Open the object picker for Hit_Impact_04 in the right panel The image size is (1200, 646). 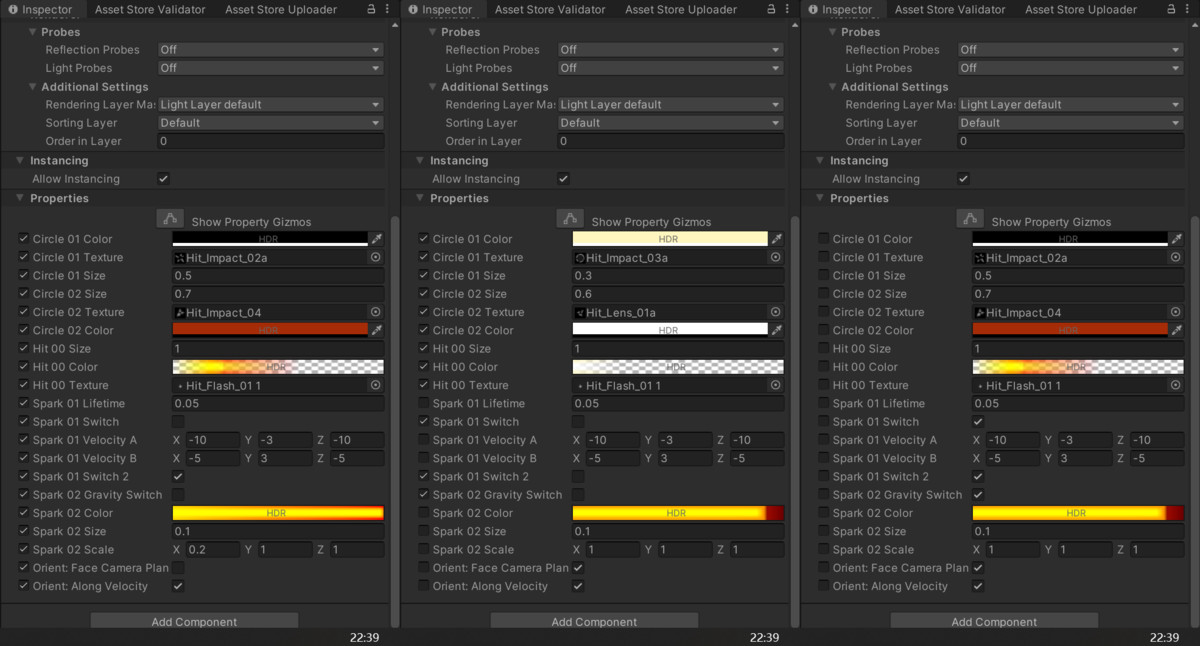(1176, 312)
